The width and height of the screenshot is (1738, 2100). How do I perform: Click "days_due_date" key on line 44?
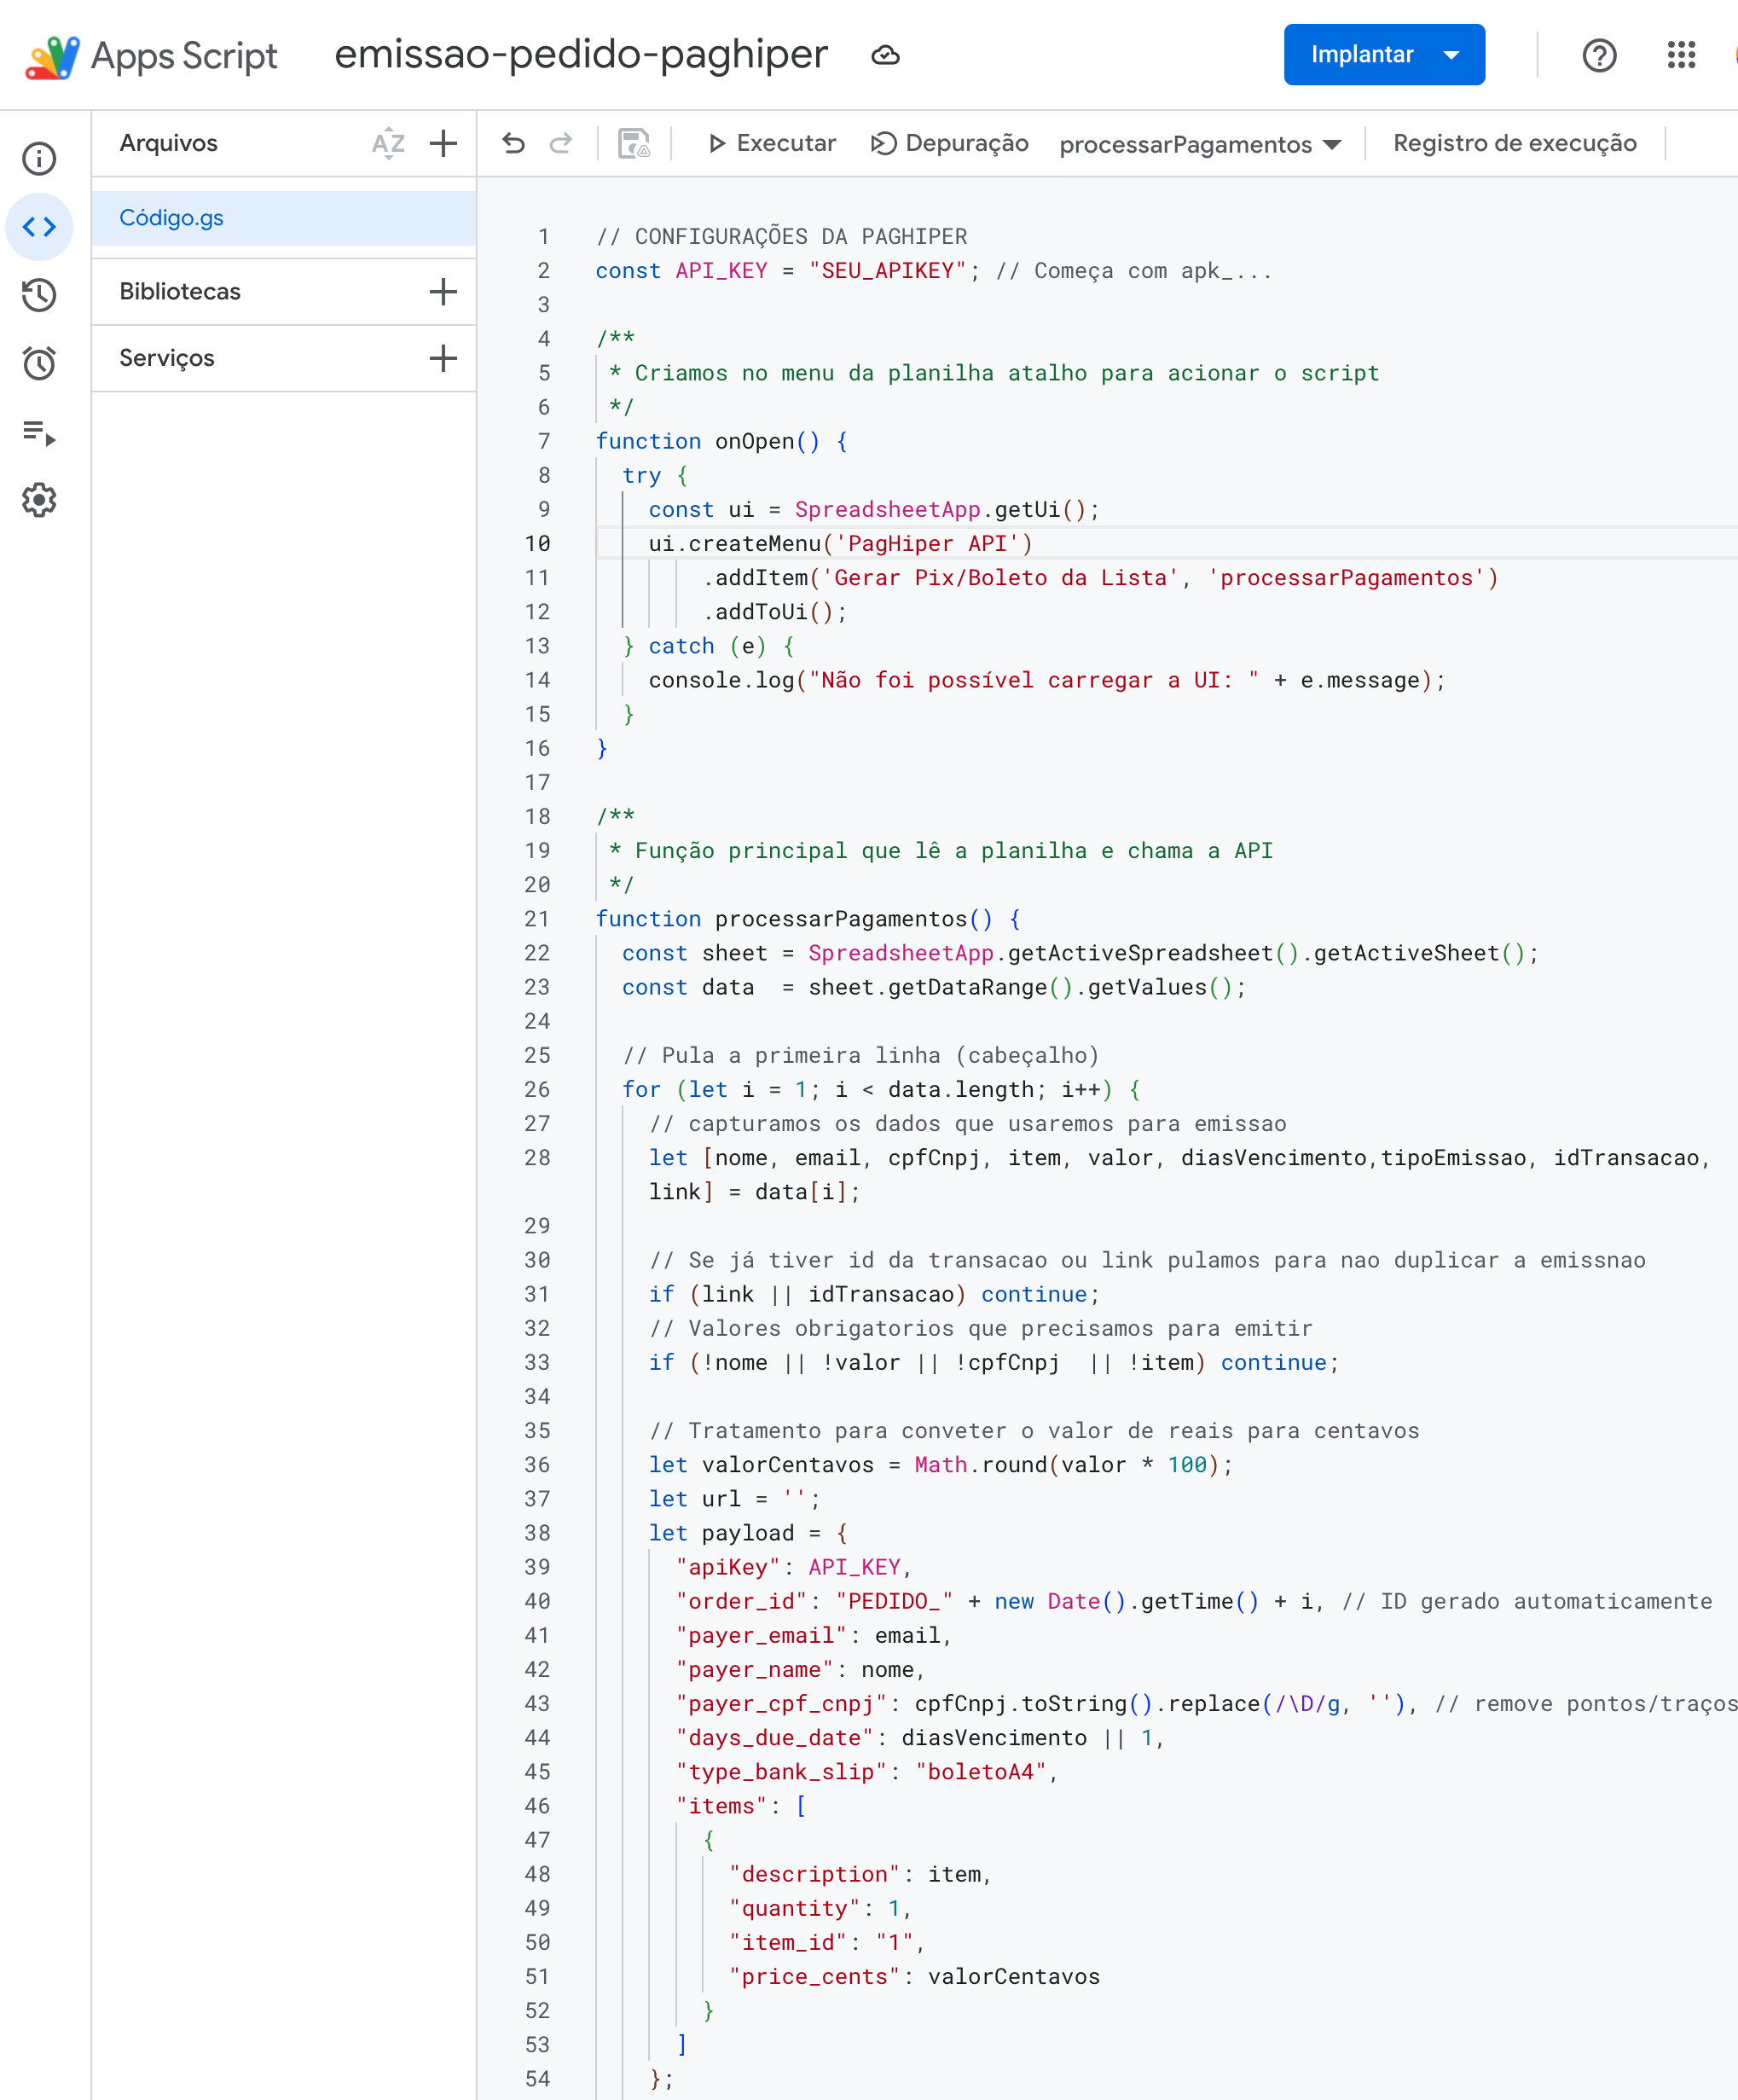tap(774, 1737)
